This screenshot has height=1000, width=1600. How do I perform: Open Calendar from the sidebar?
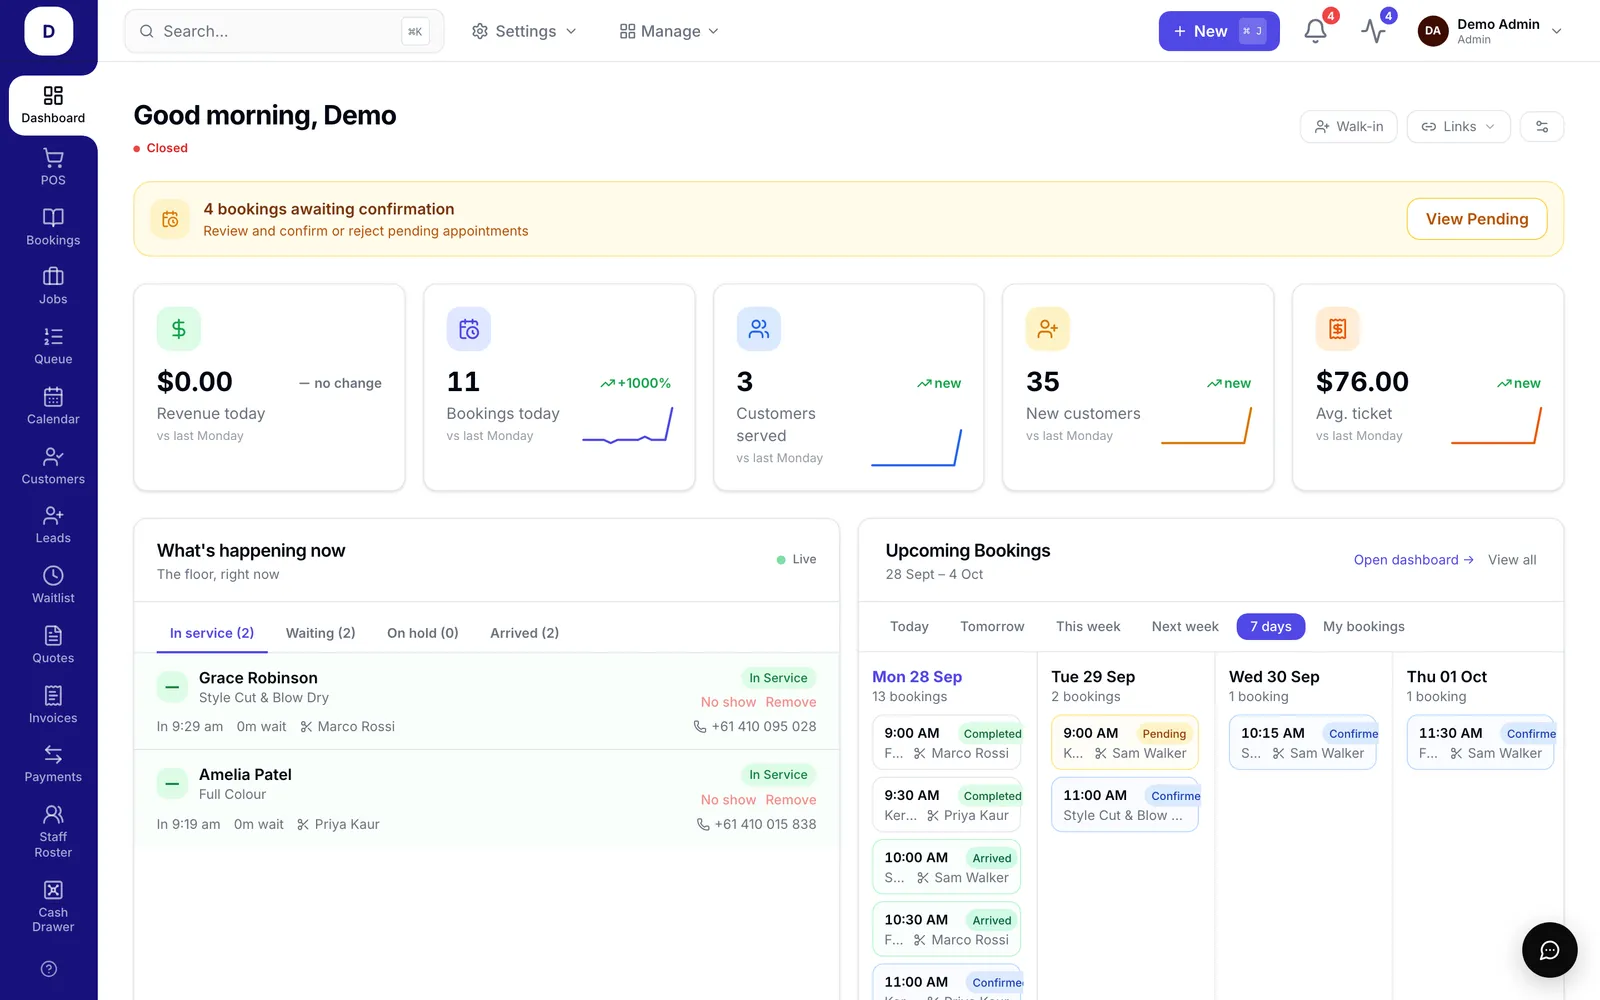(53, 406)
